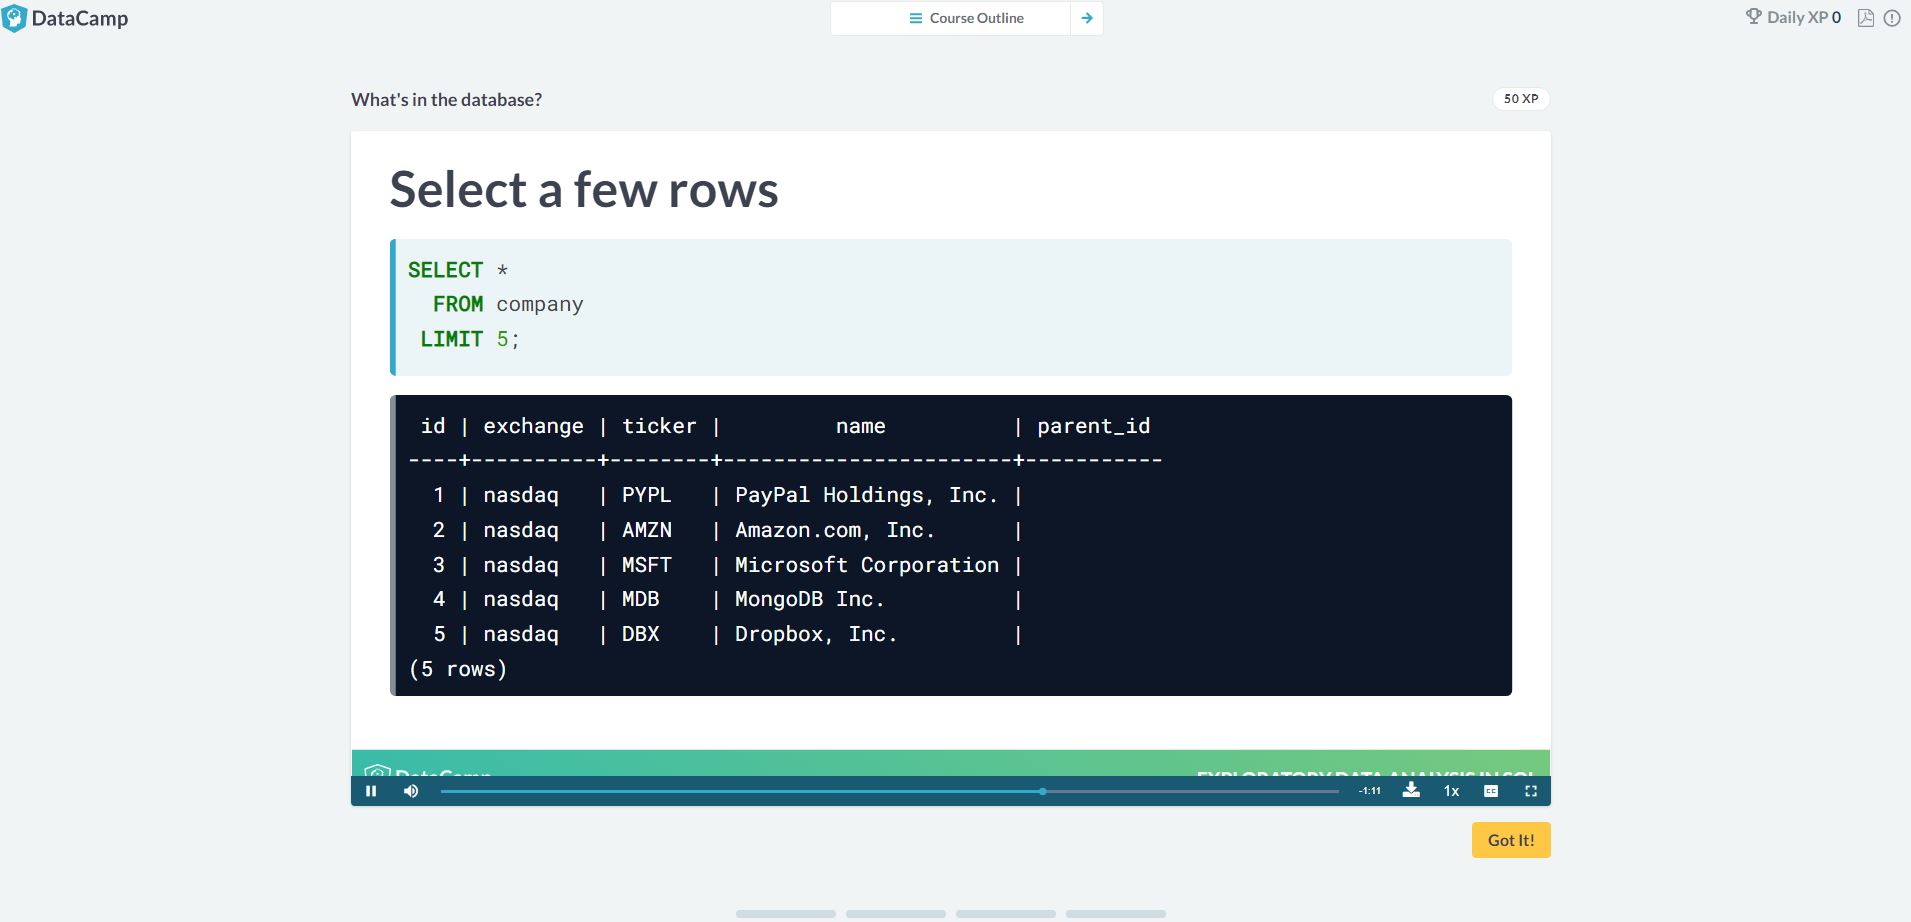Open Daily XP trophy indicator
This screenshot has height=922, width=1911.
point(1793,17)
